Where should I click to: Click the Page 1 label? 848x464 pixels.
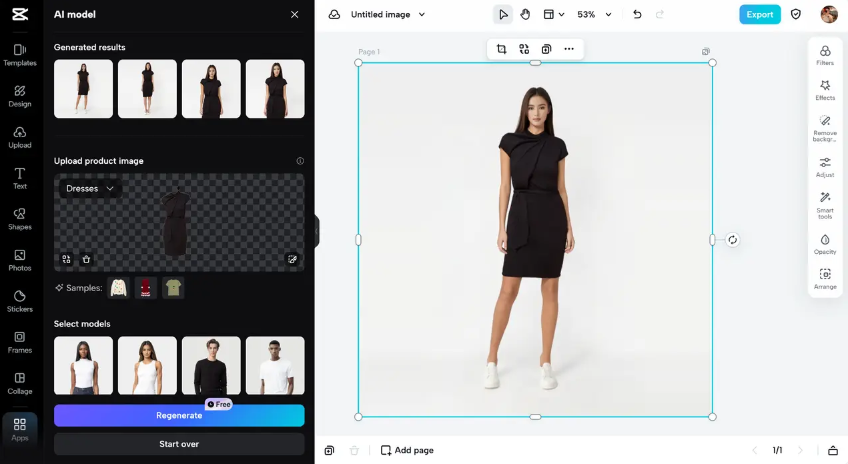[369, 52]
